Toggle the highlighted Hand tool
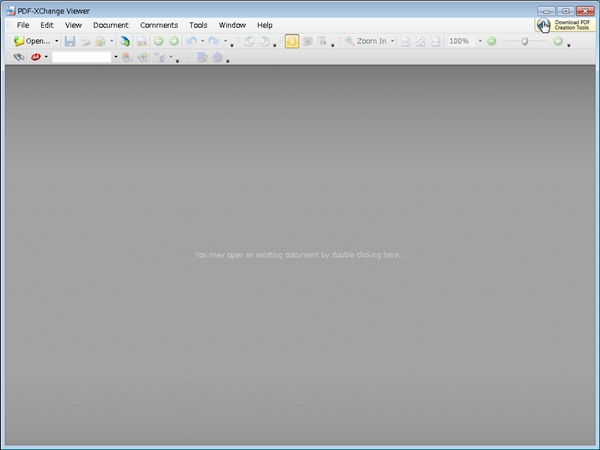 coord(292,41)
